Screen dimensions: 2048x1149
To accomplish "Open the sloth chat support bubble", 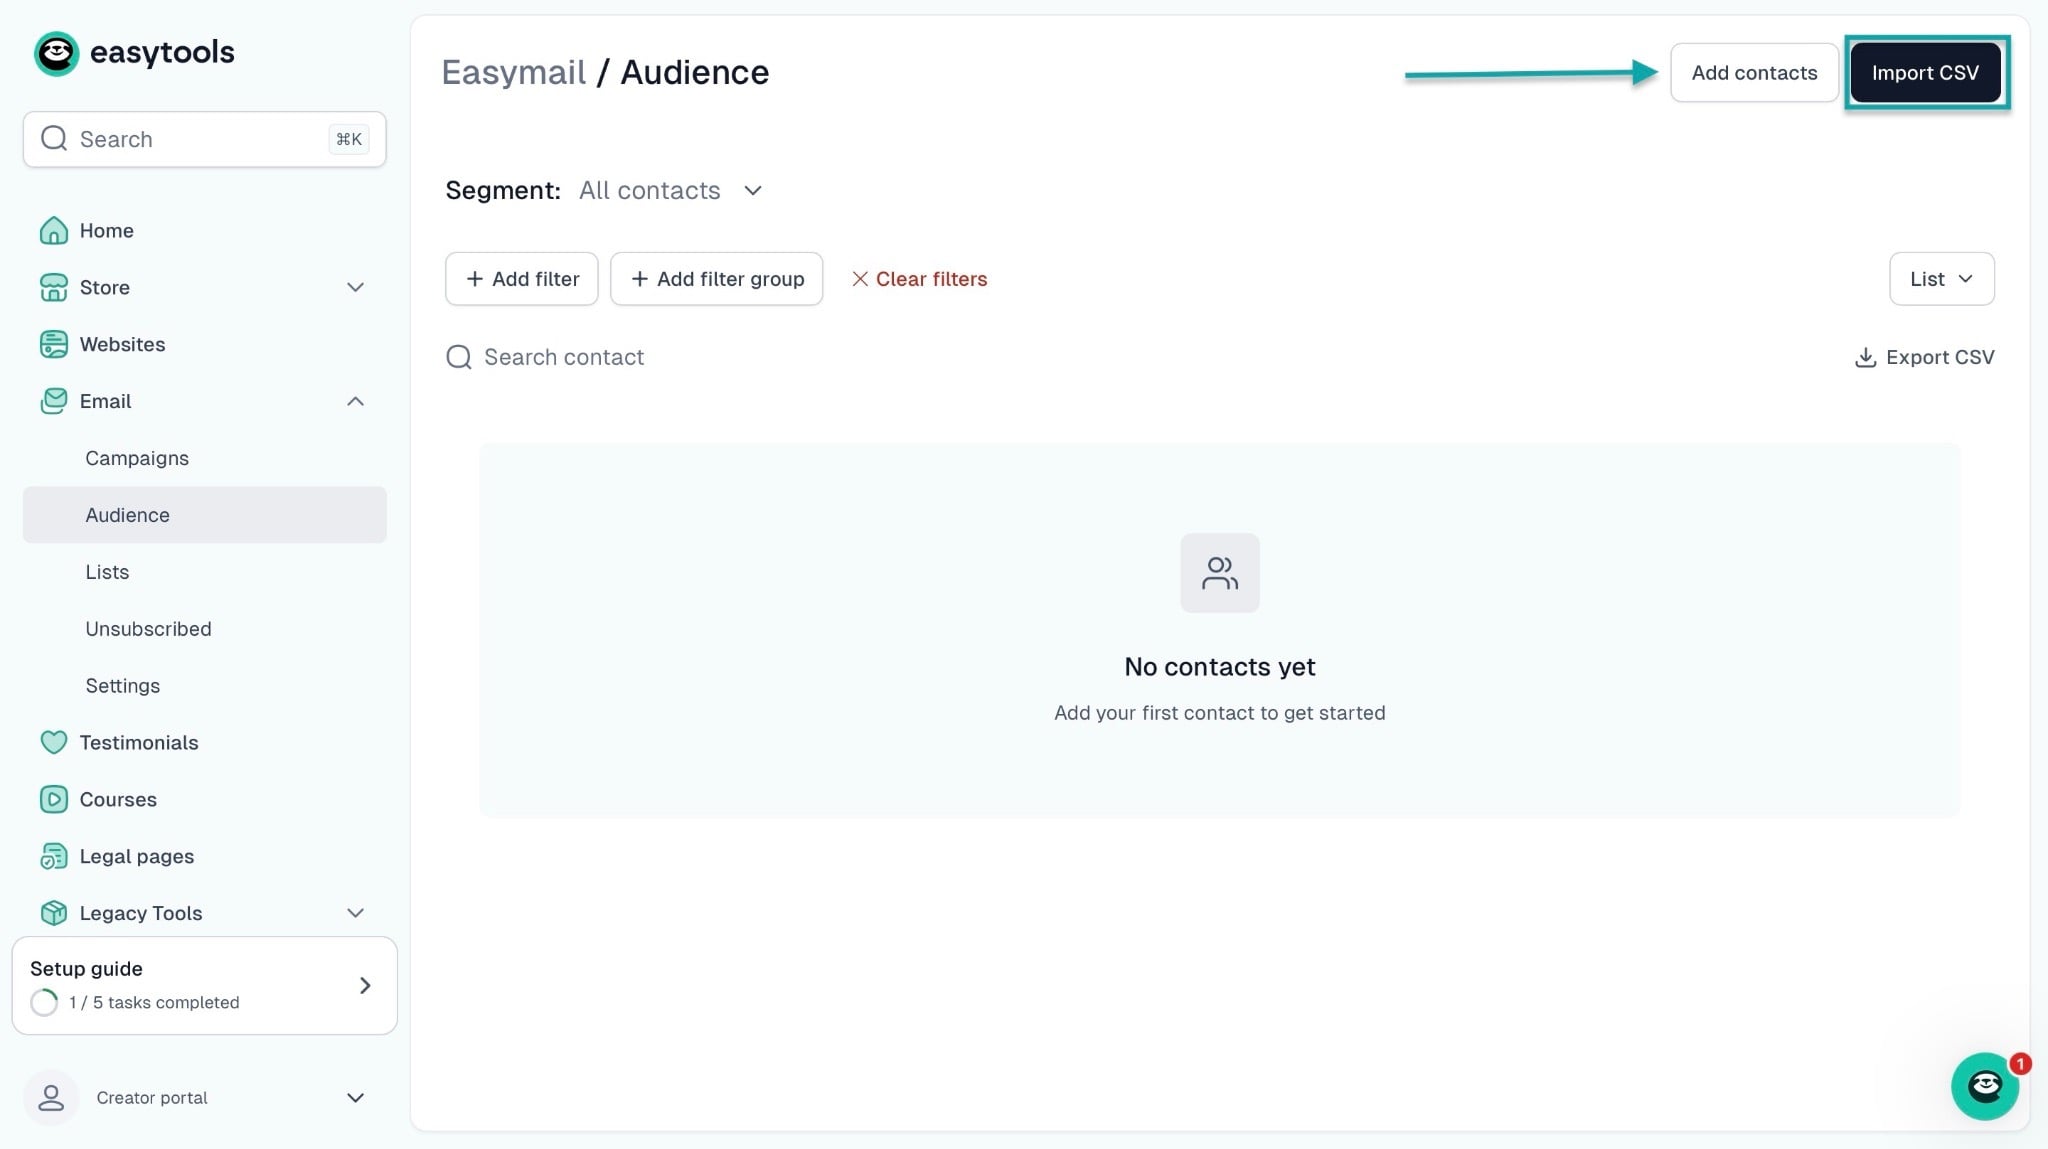I will point(1985,1086).
